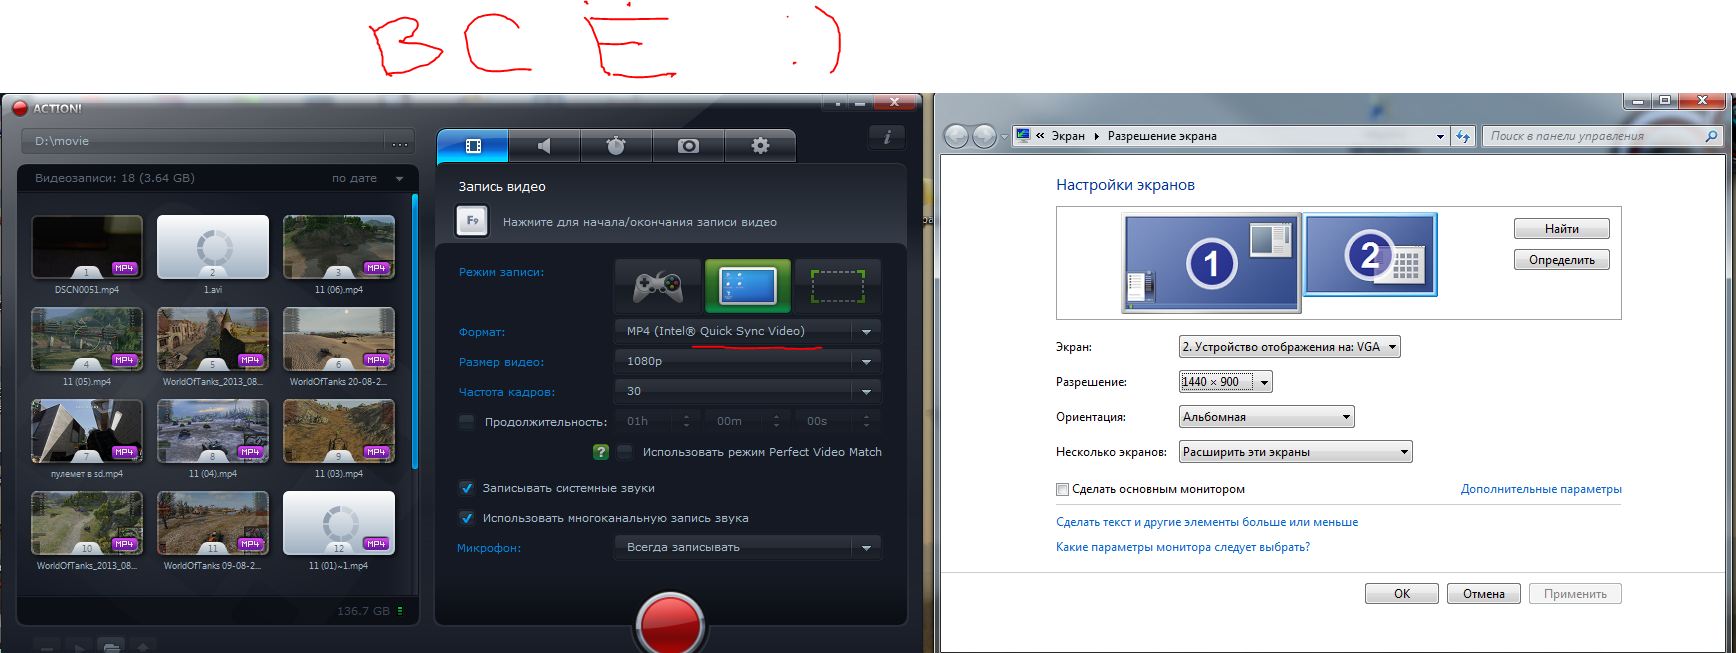
Task: Open the screenshots camera tab
Action: (688, 146)
